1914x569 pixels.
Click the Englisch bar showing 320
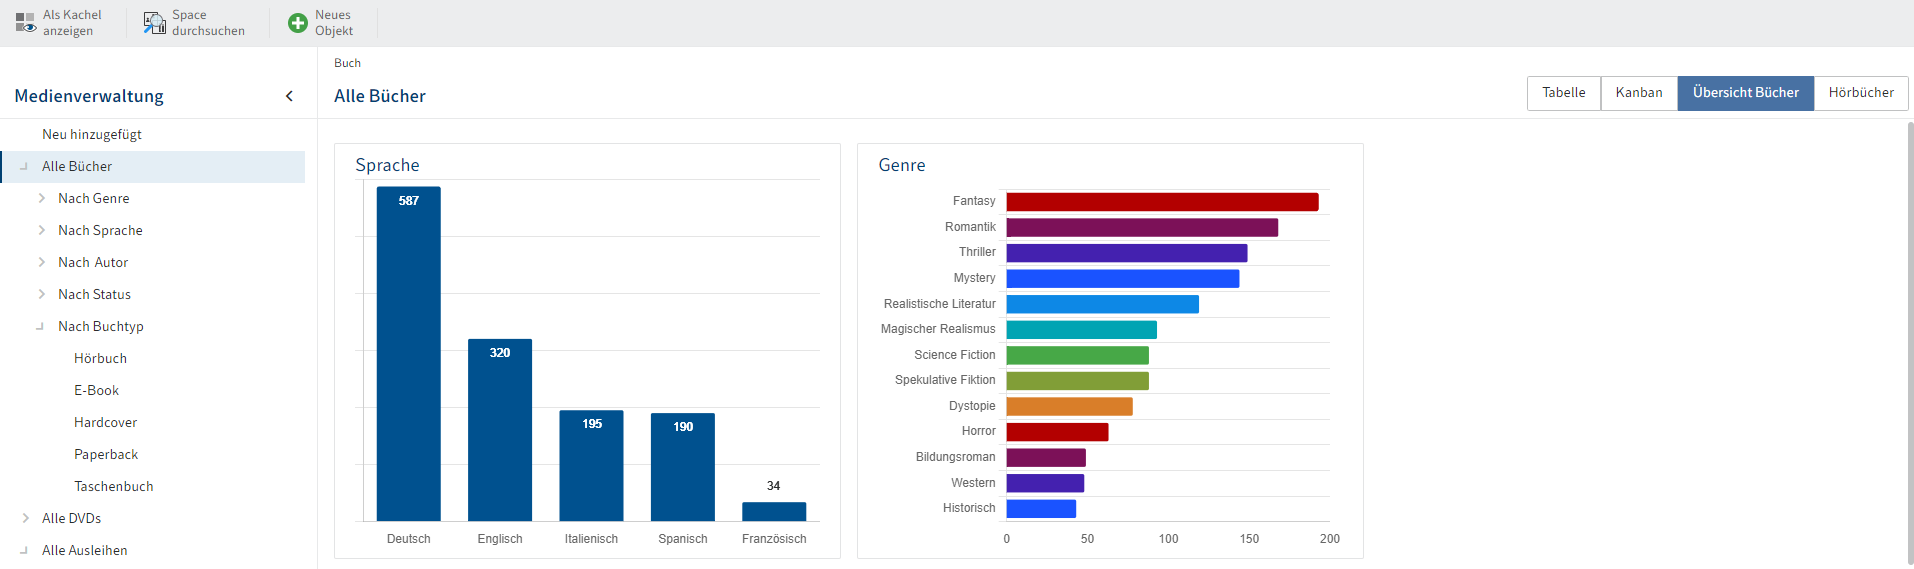coord(500,430)
